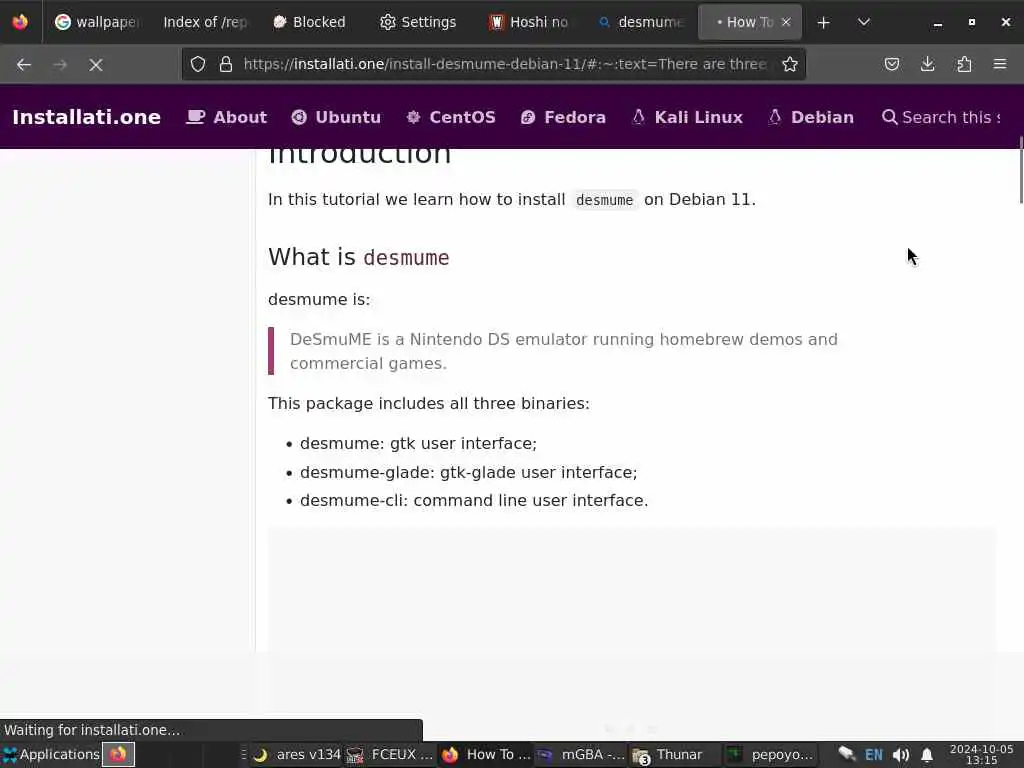This screenshot has height=768, width=1024.
Task: Open the notifications bell icon
Action: [927, 755]
